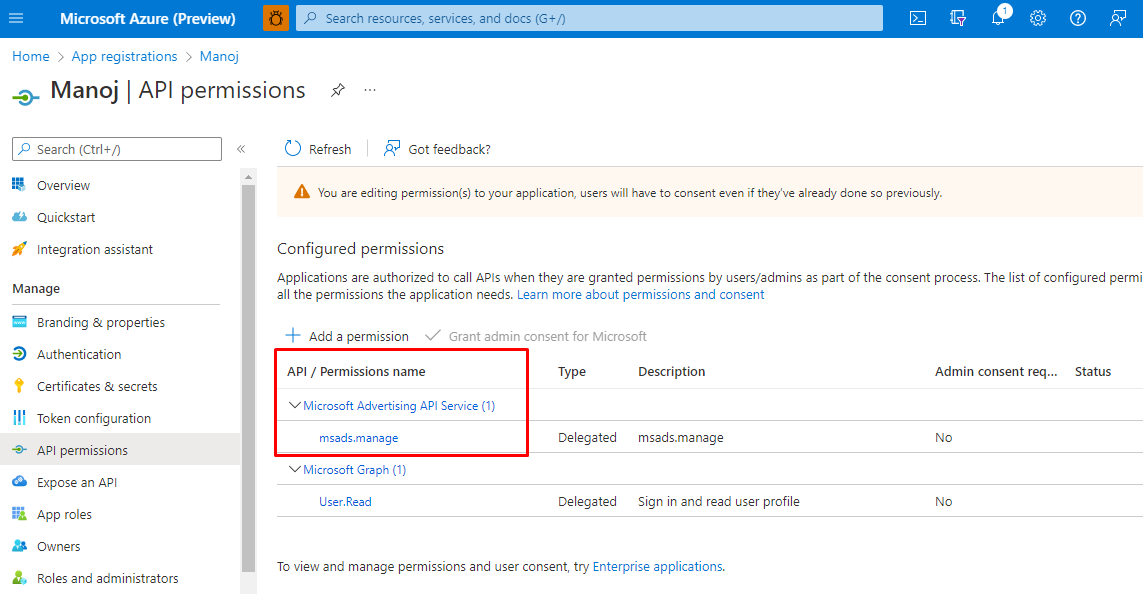Open Directories and subscriptions filter icon
Viewport: 1143px width, 594px height.
(958, 18)
